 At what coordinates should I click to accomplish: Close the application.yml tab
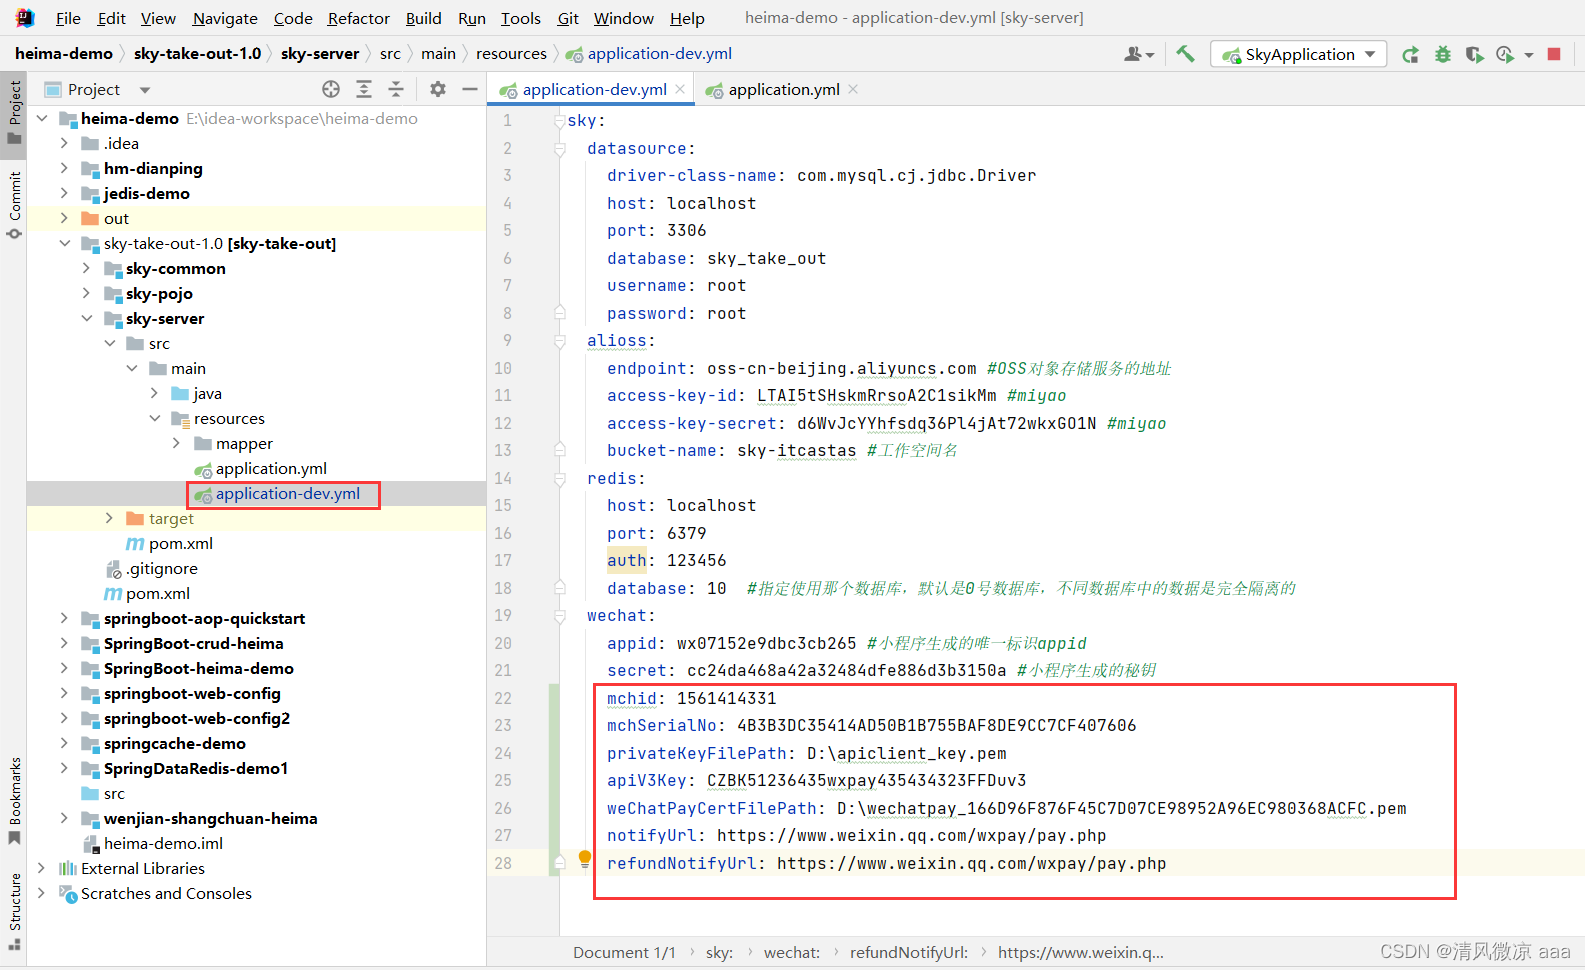(853, 89)
